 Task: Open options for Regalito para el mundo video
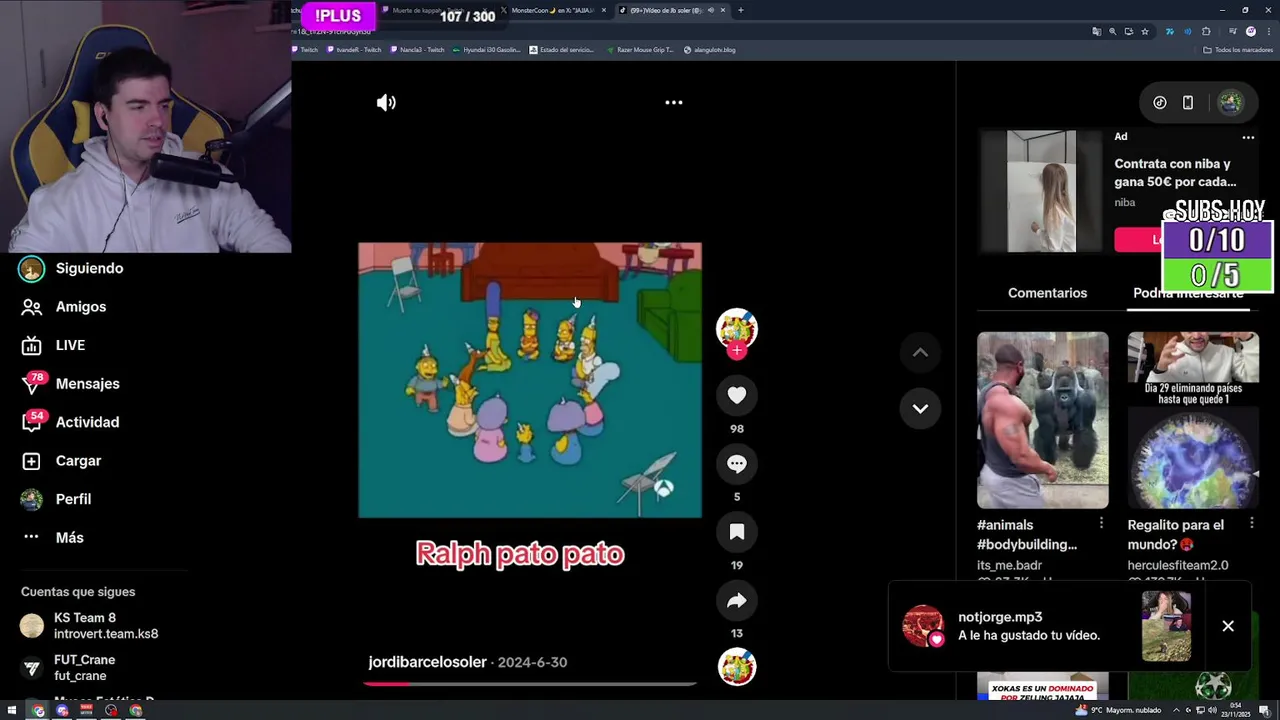pyautogui.click(x=1252, y=524)
